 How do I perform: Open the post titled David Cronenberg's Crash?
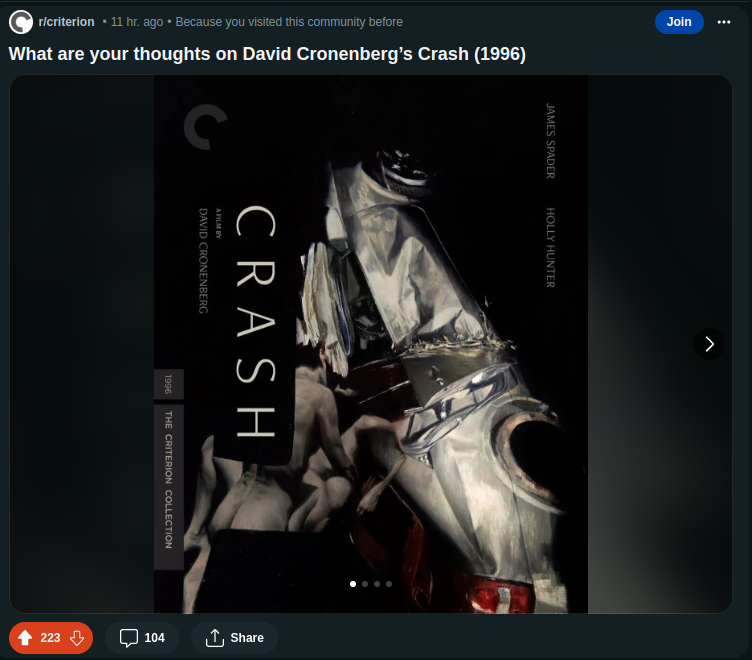[267, 54]
